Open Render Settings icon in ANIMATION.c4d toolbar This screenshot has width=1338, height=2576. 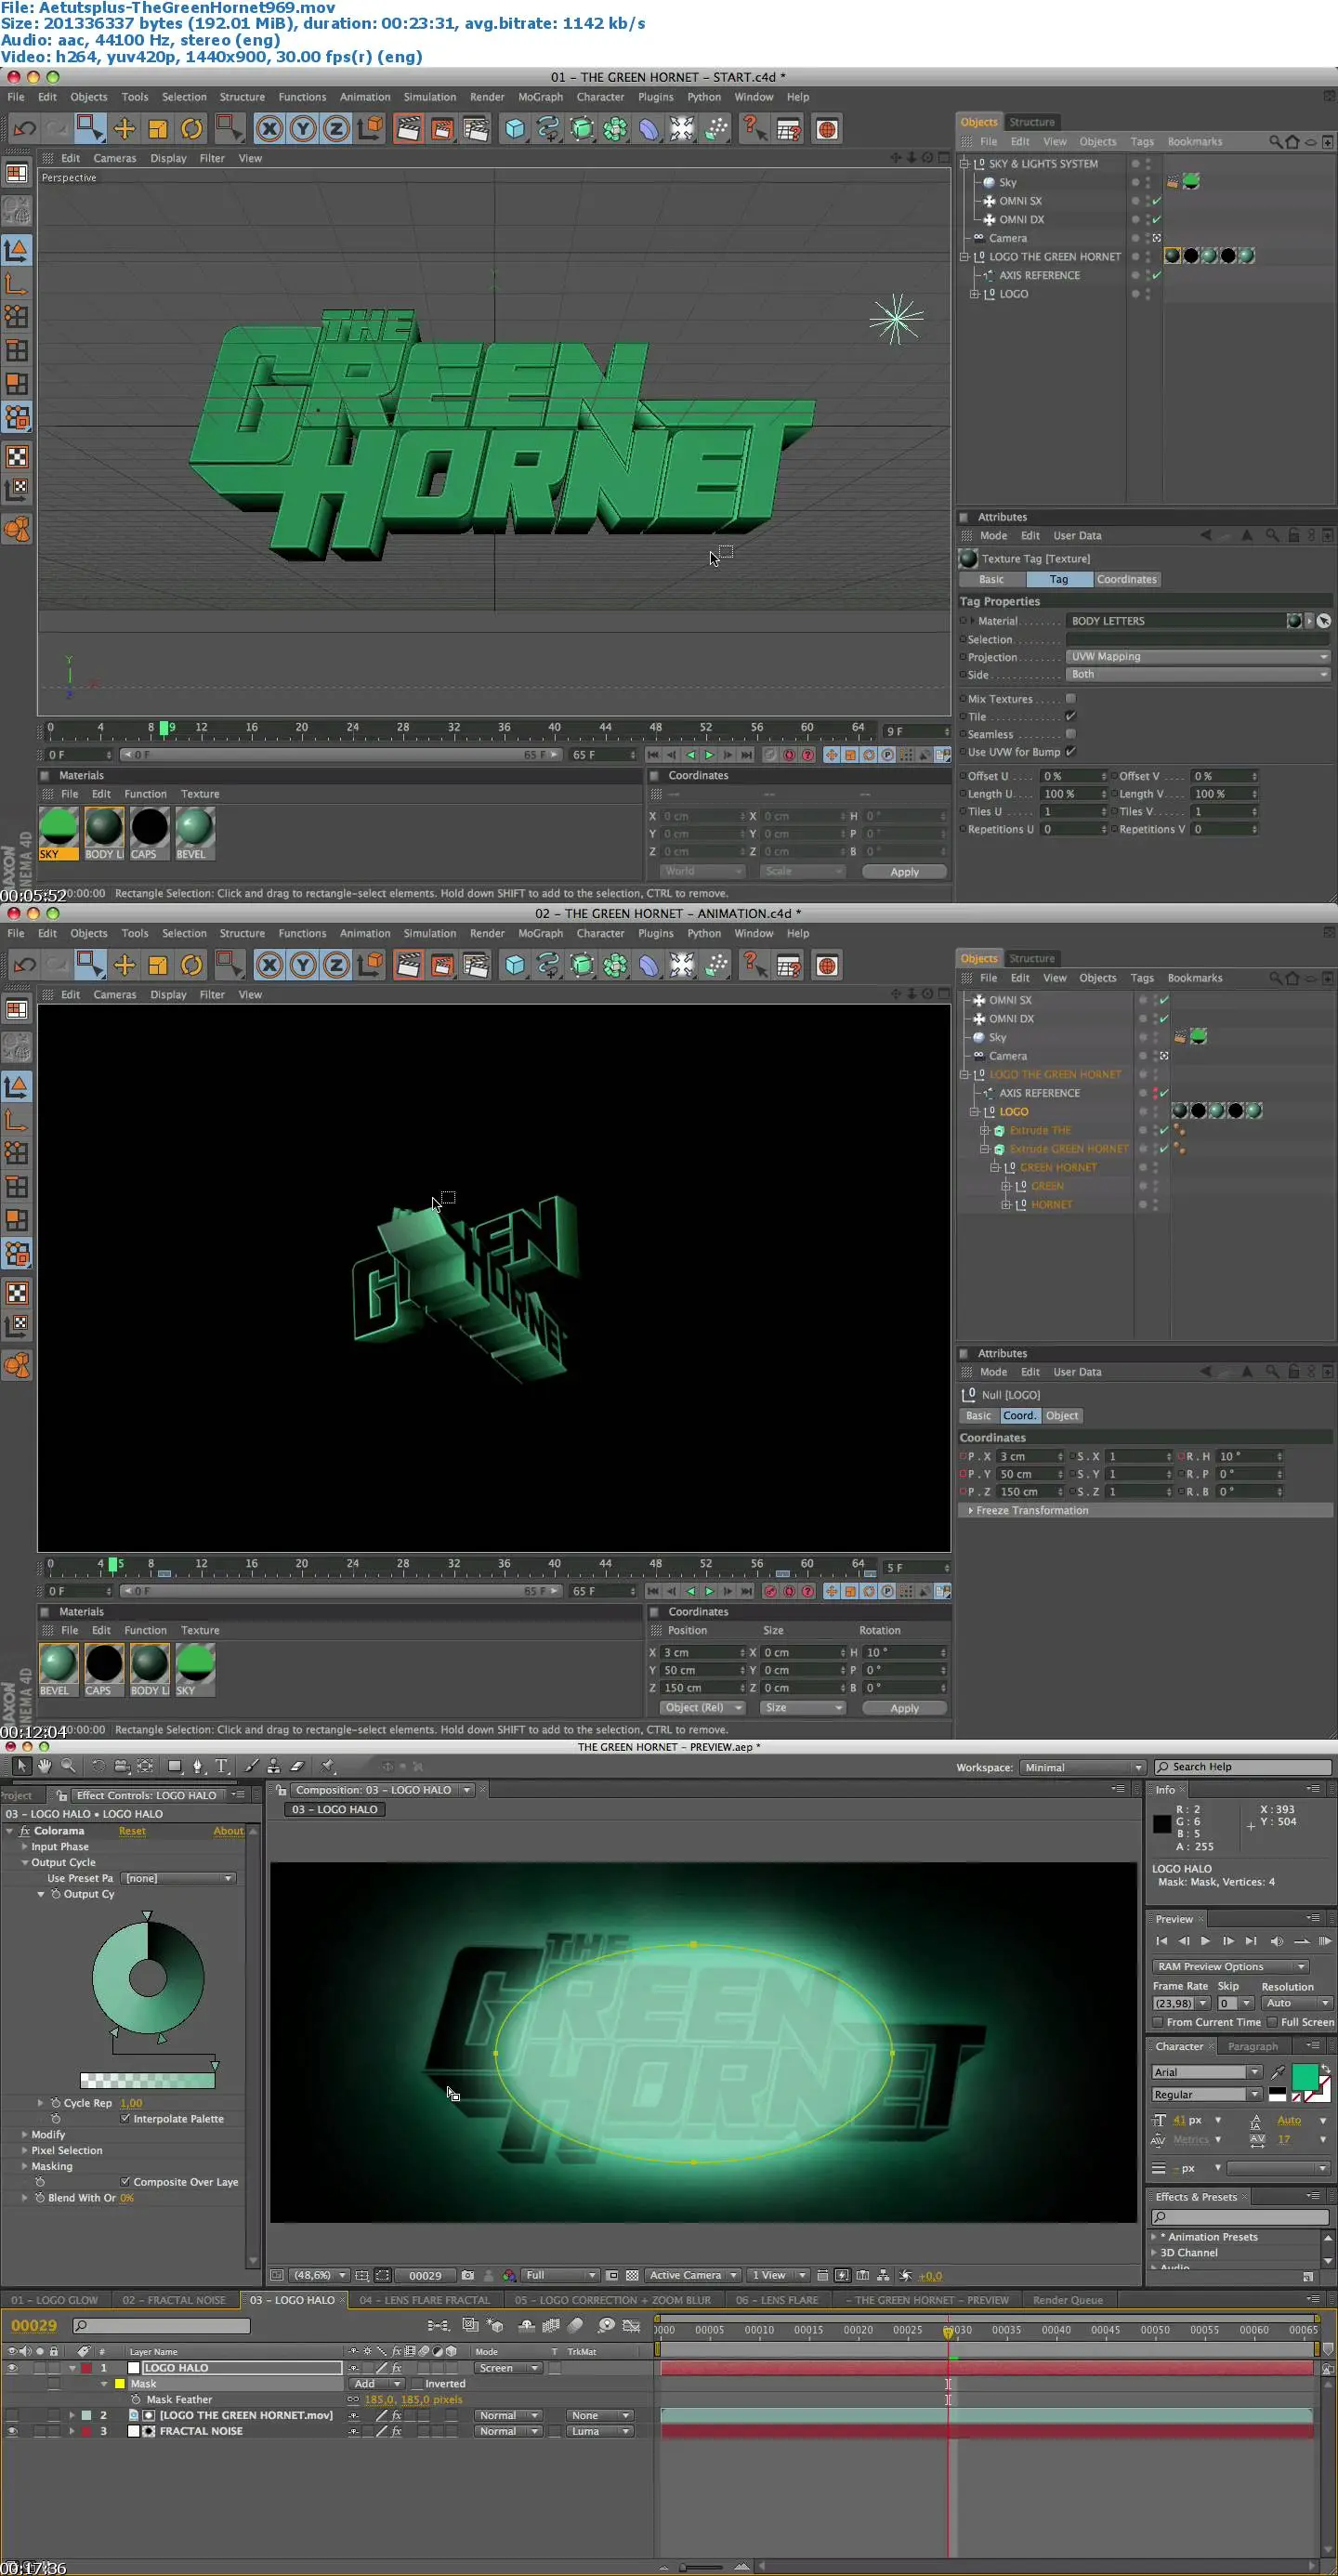[475, 965]
